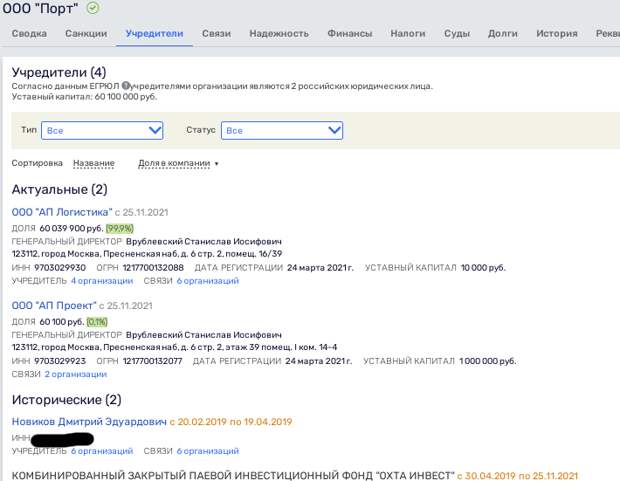Click the Актуальные (2) heading
The width and height of the screenshot is (620, 481).
(60, 189)
